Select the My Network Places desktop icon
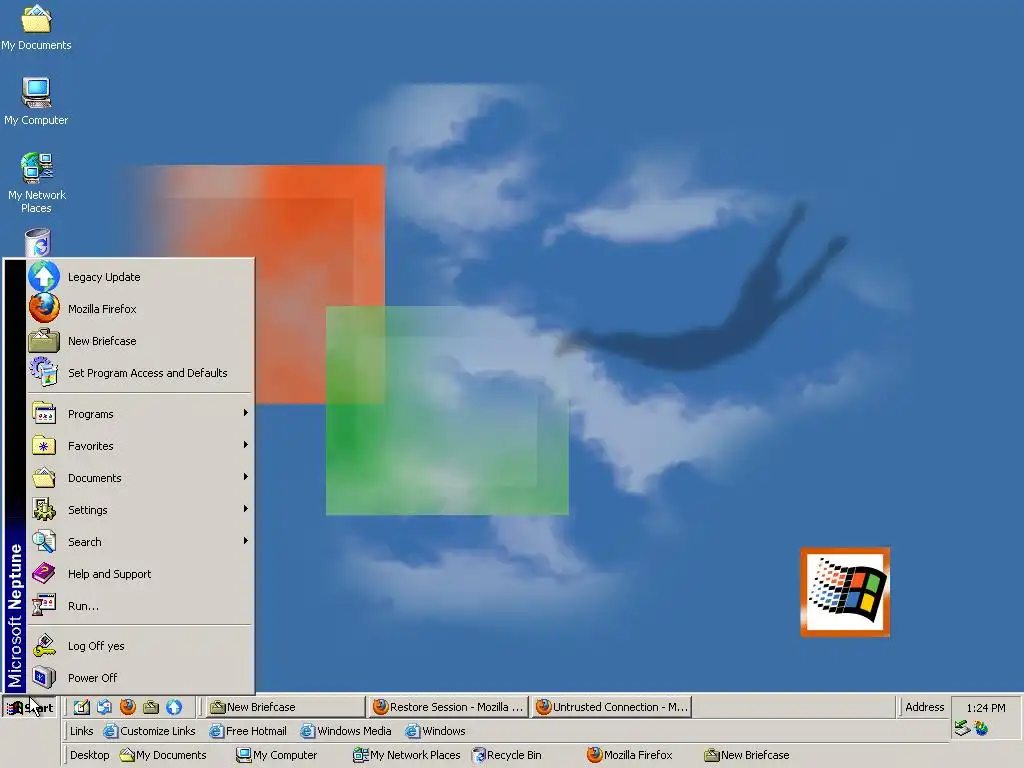The image size is (1024, 768). [36, 183]
